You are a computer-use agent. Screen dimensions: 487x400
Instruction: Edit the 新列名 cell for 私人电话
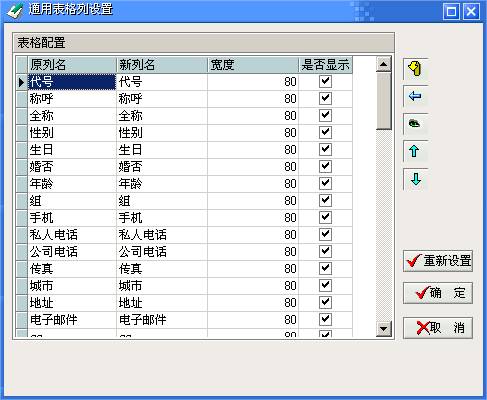[x=162, y=235]
